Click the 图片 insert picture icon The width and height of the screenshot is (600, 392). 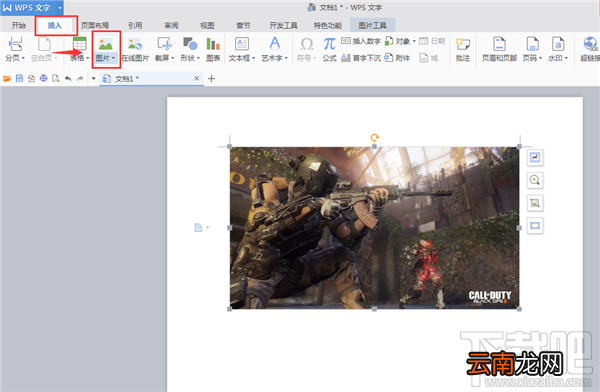106,44
